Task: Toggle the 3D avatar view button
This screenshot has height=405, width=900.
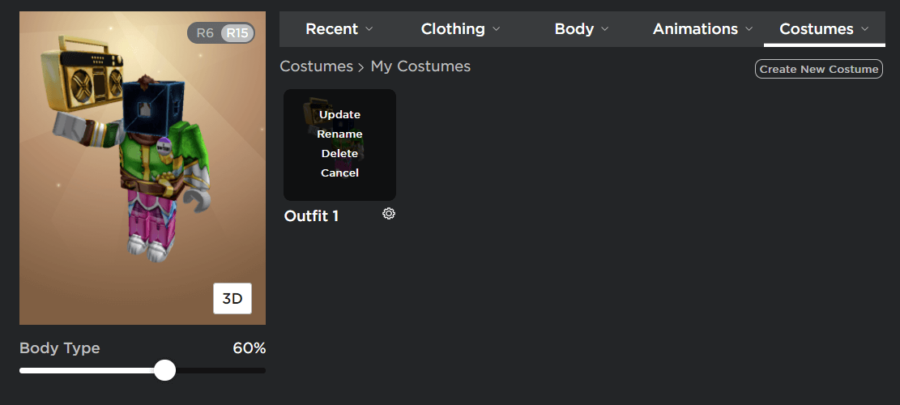Action: (x=232, y=298)
